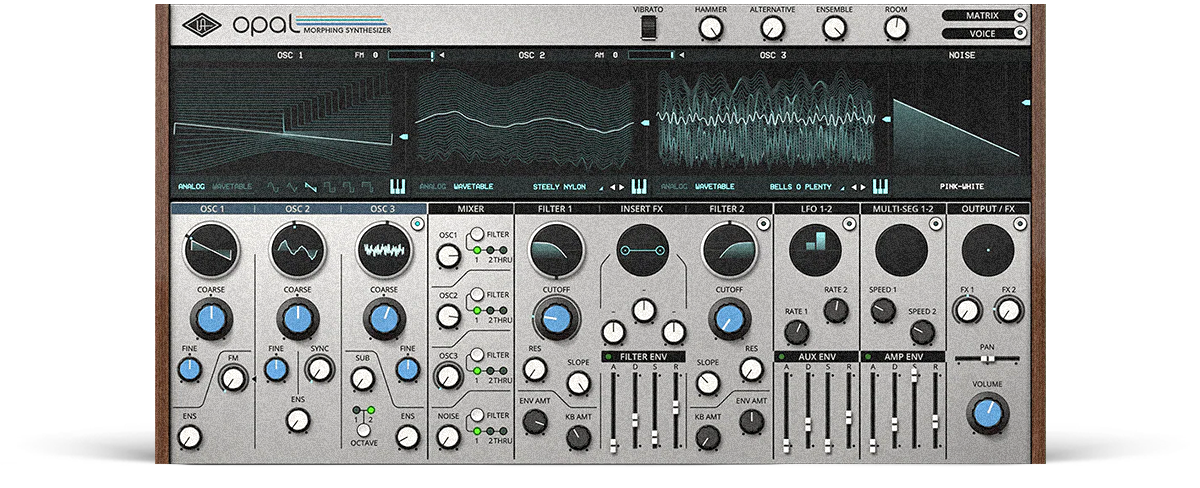This screenshot has width=1200, height=488.
Task: Select the OSC 2 tab
Action: (297, 208)
